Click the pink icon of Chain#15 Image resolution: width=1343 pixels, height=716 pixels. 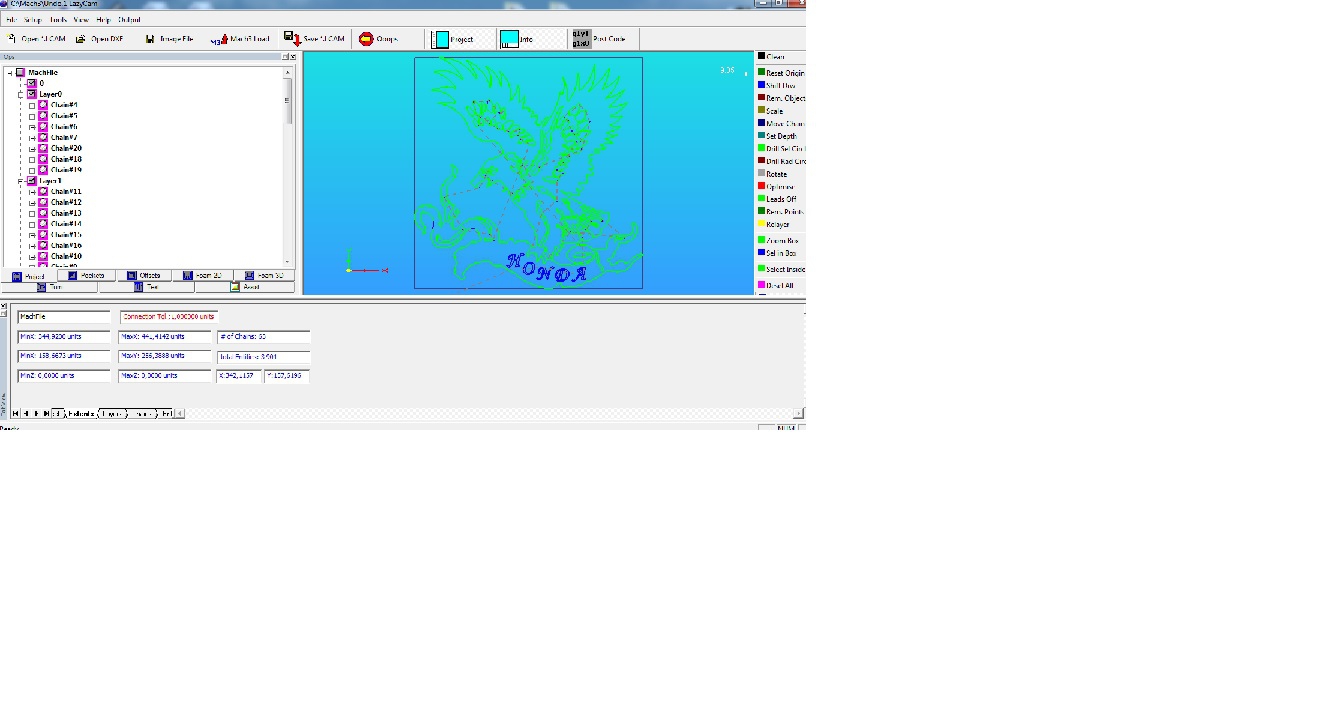click(43, 235)
